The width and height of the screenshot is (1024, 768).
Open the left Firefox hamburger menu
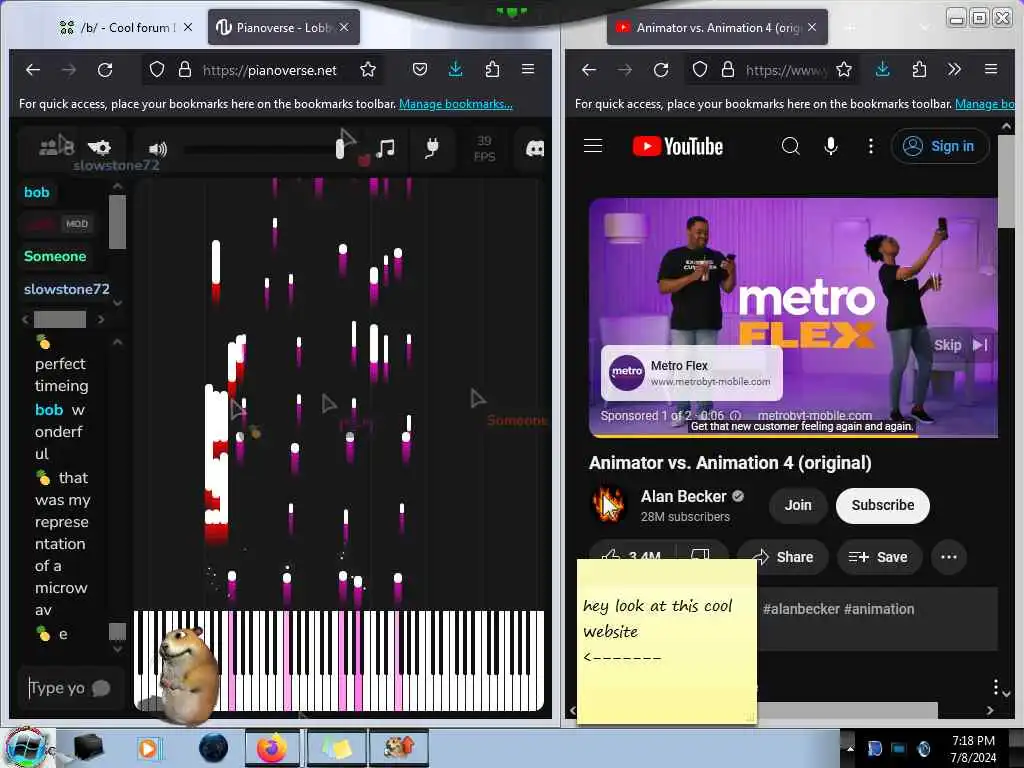click(528, 69)
